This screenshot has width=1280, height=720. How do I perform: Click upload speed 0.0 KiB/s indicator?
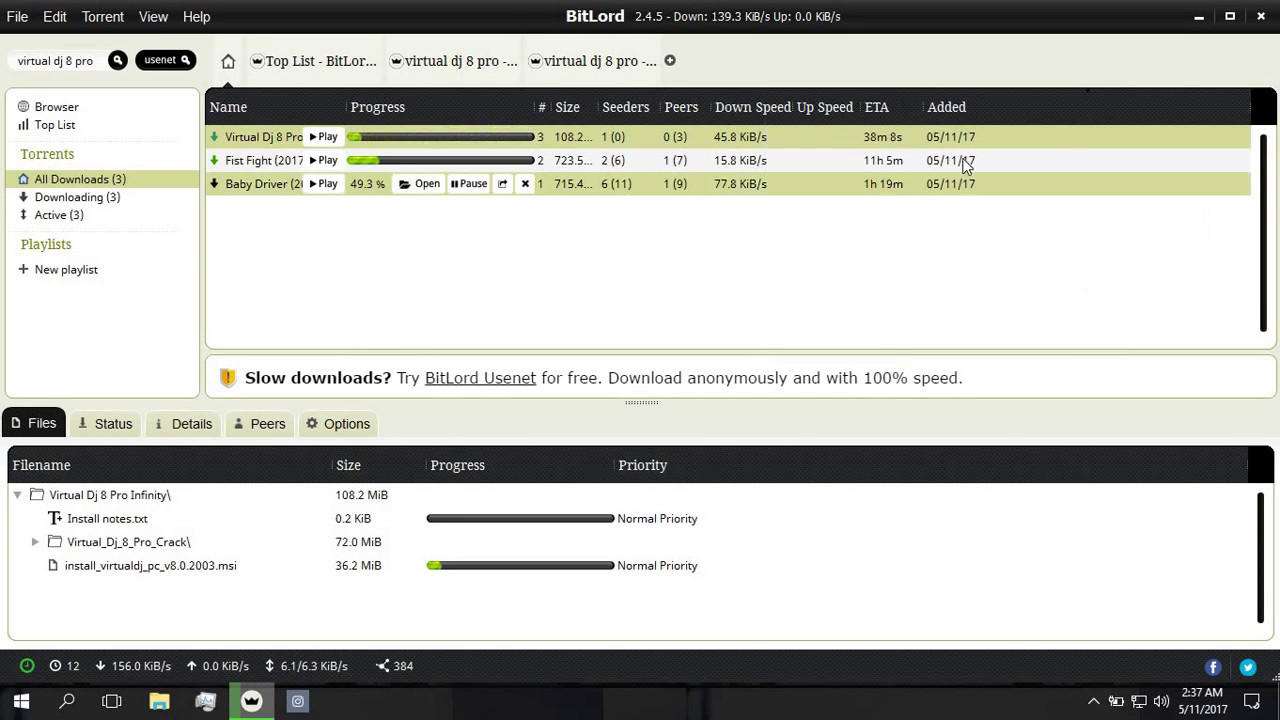pos(218,666)
